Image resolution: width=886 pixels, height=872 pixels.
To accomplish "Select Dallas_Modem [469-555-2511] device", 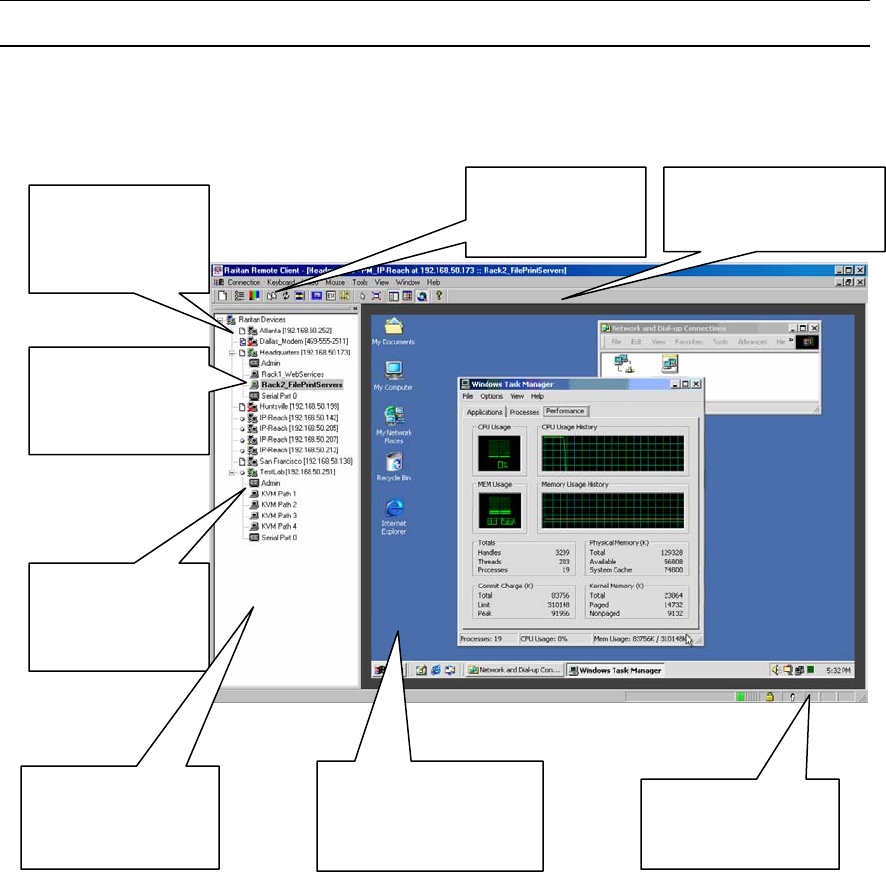I will (304, 341).
